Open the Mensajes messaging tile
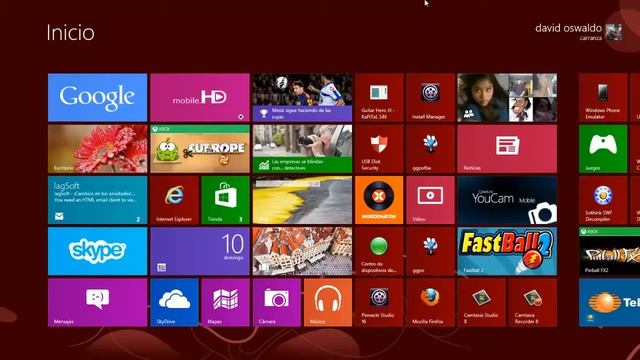The image size is (640, 360). (98, 302)
